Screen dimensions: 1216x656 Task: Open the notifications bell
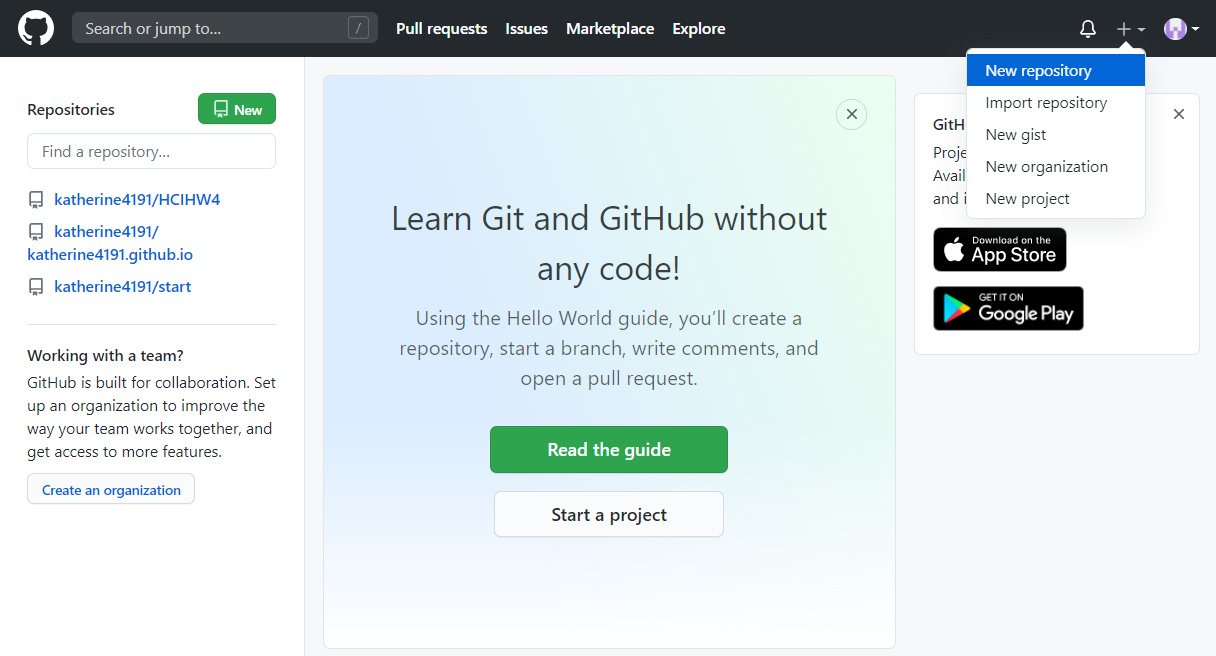pyautogui.click(x=1088, y=29)
